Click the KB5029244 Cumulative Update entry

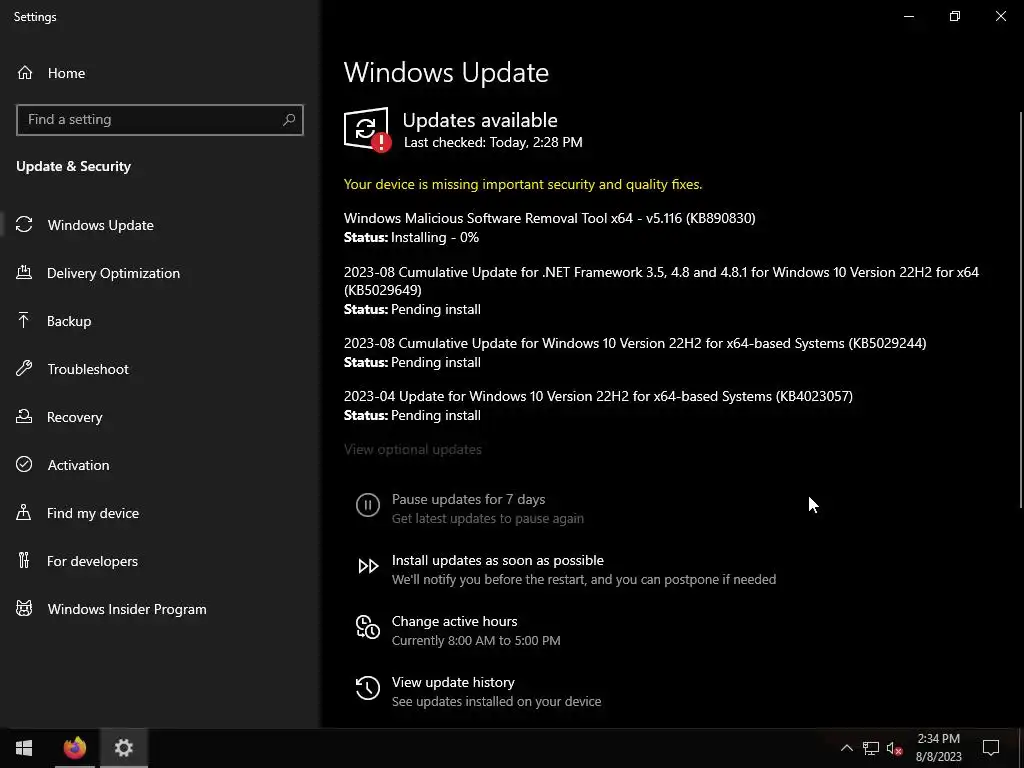pyautogui.click(x=635, y=343)
